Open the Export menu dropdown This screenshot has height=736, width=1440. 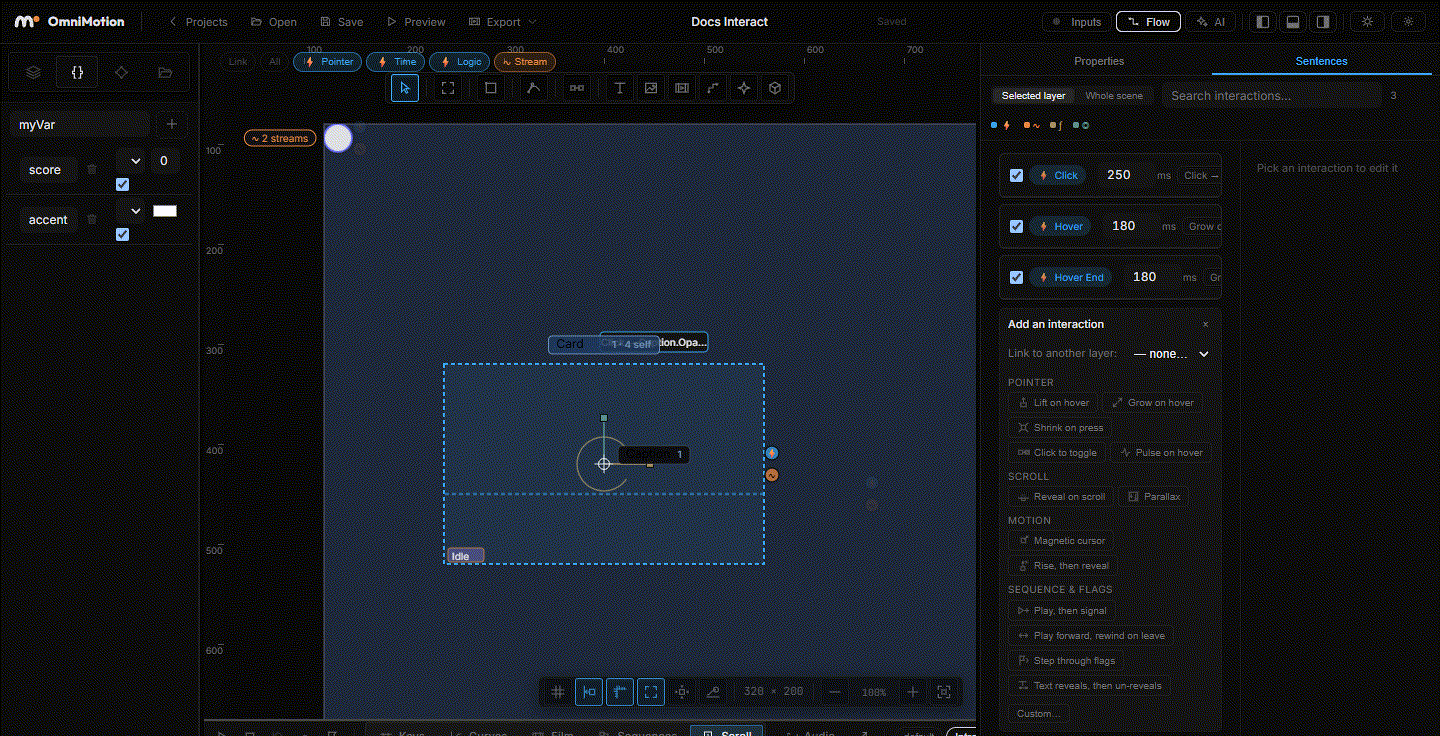point(503,22)
